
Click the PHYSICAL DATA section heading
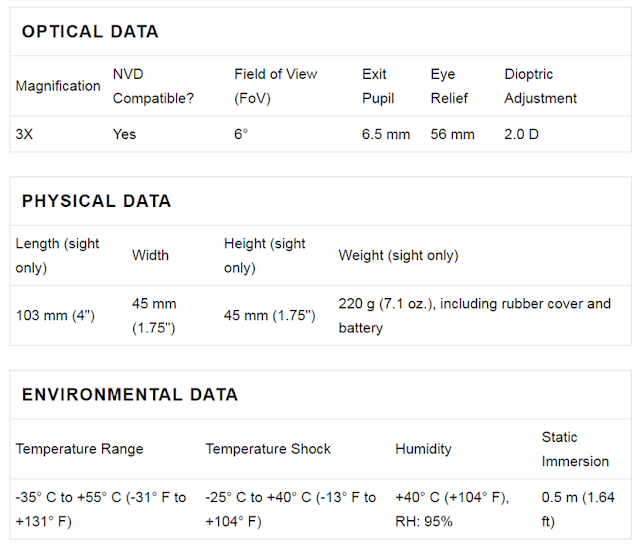(96, 201)
